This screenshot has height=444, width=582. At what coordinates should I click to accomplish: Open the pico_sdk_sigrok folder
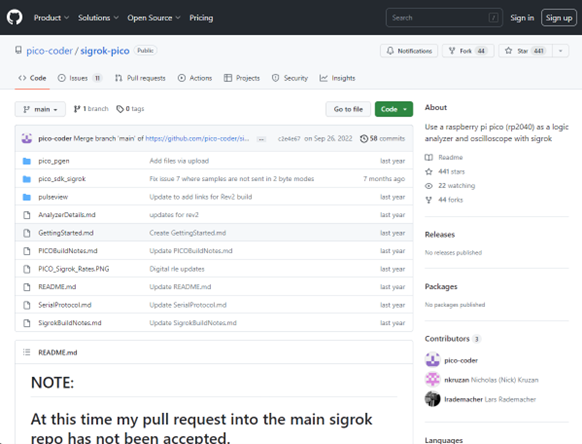pyautogui.click(x=62, y=179)
